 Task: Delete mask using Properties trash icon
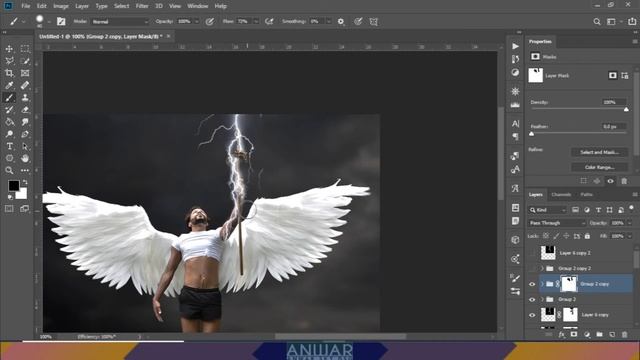click(x=624, y=181)
